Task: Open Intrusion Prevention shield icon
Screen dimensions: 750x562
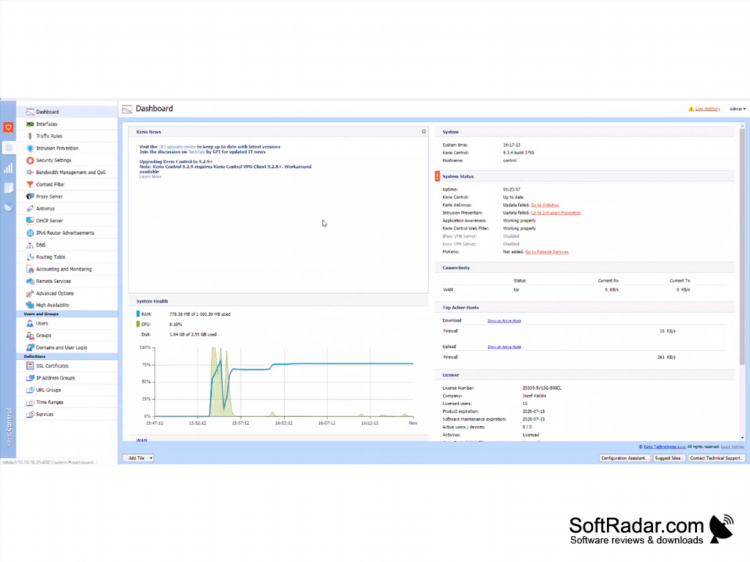Action: [x=30, y=148]
